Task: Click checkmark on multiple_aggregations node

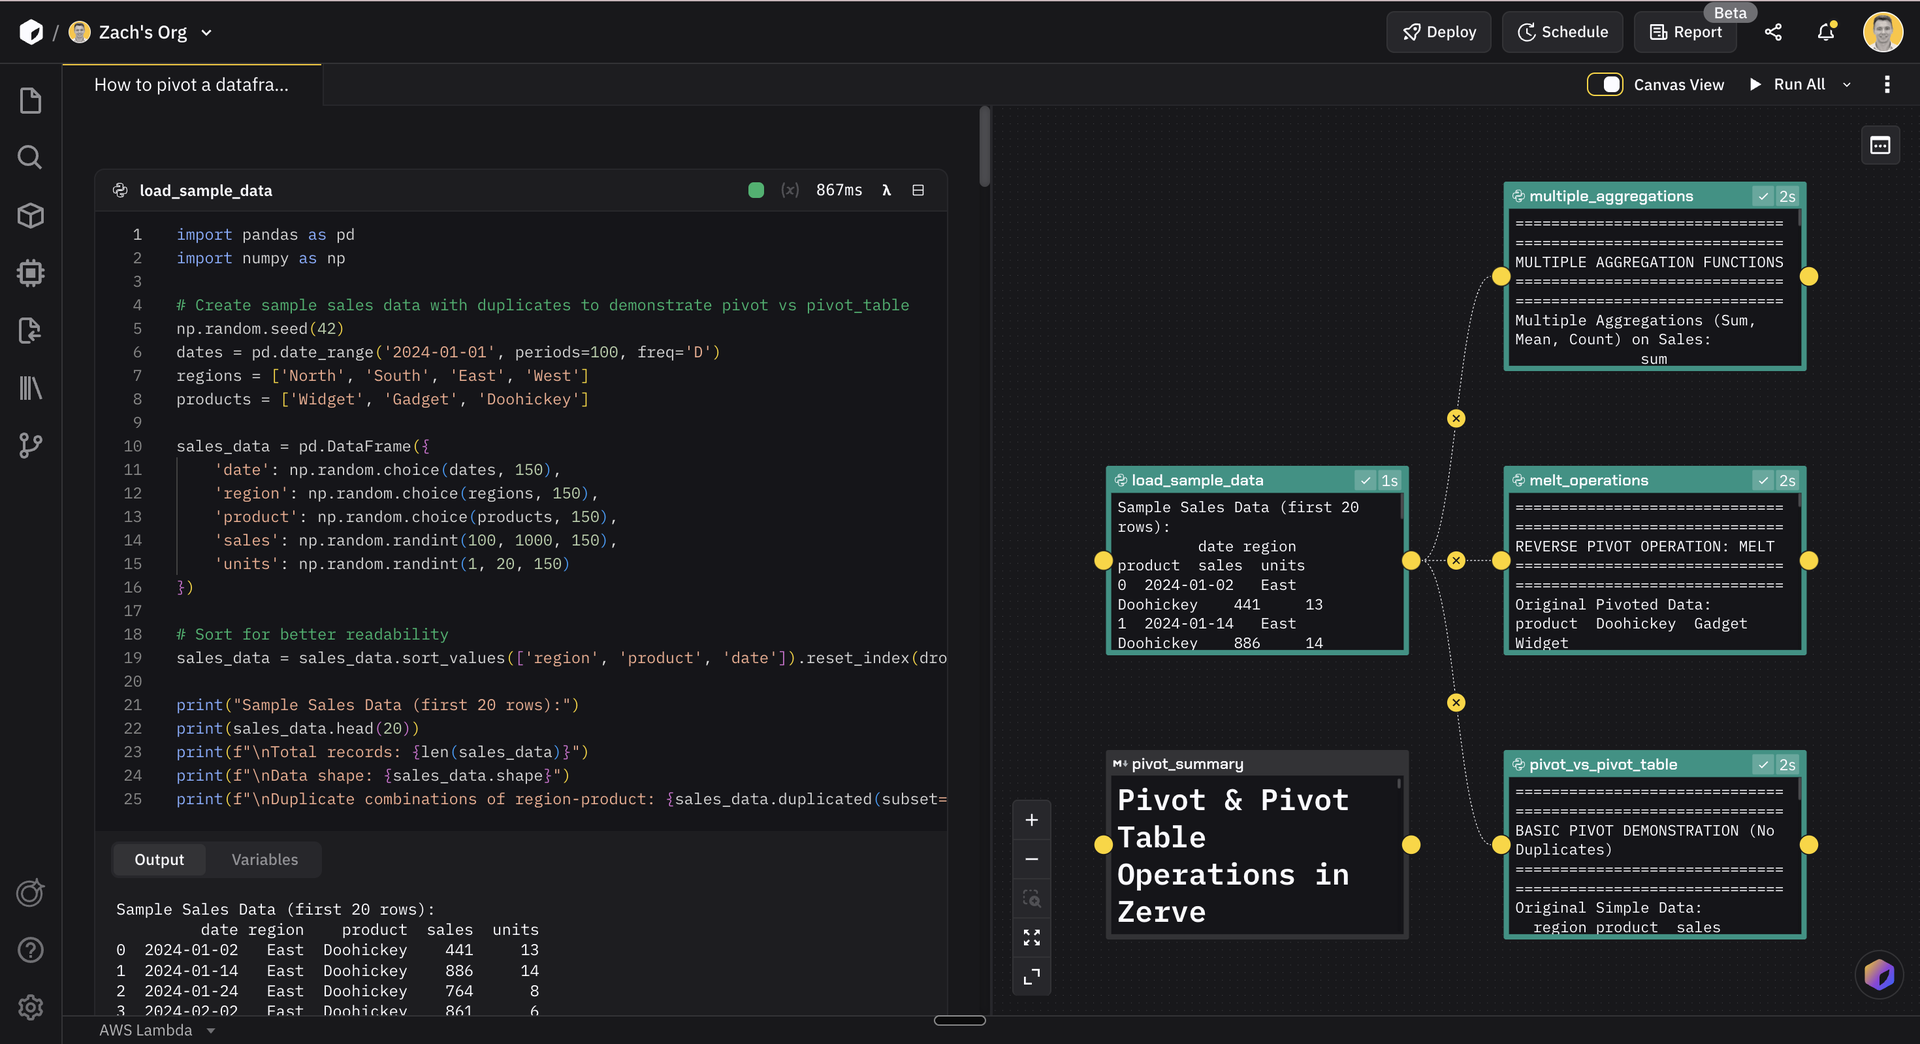Action: click(x=1764, y=197)
